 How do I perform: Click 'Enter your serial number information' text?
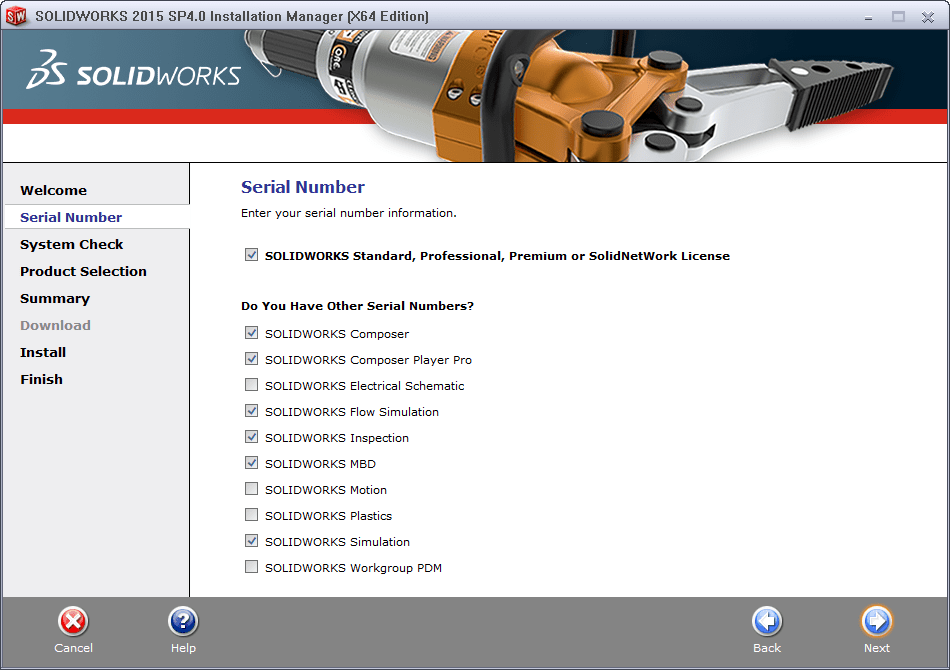click(349, 213)
